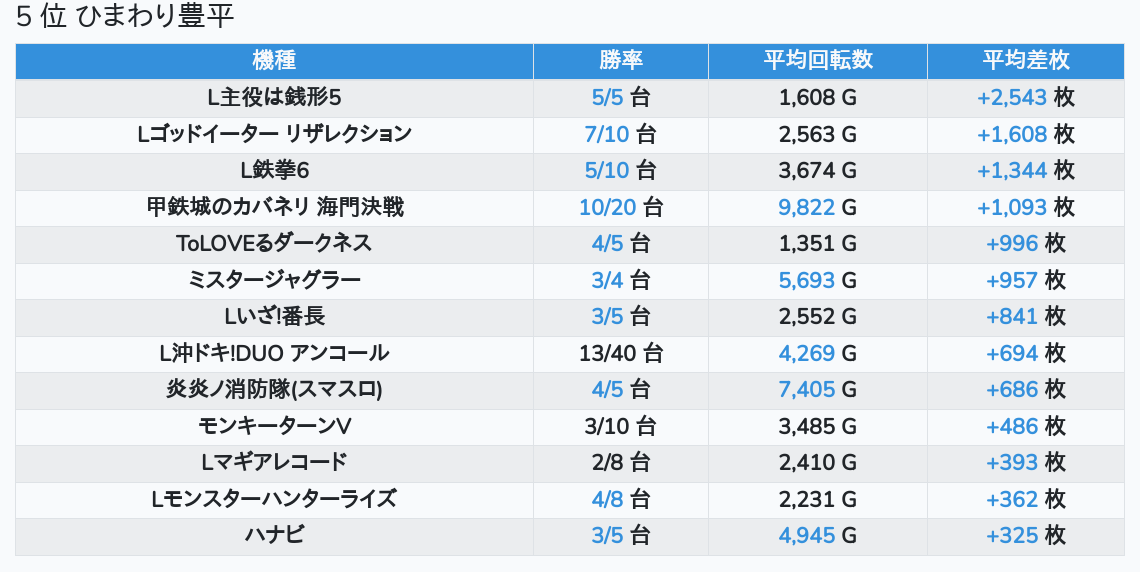
Task: Select the Lいざ!番長 row name
Action: tap(274, 317)
